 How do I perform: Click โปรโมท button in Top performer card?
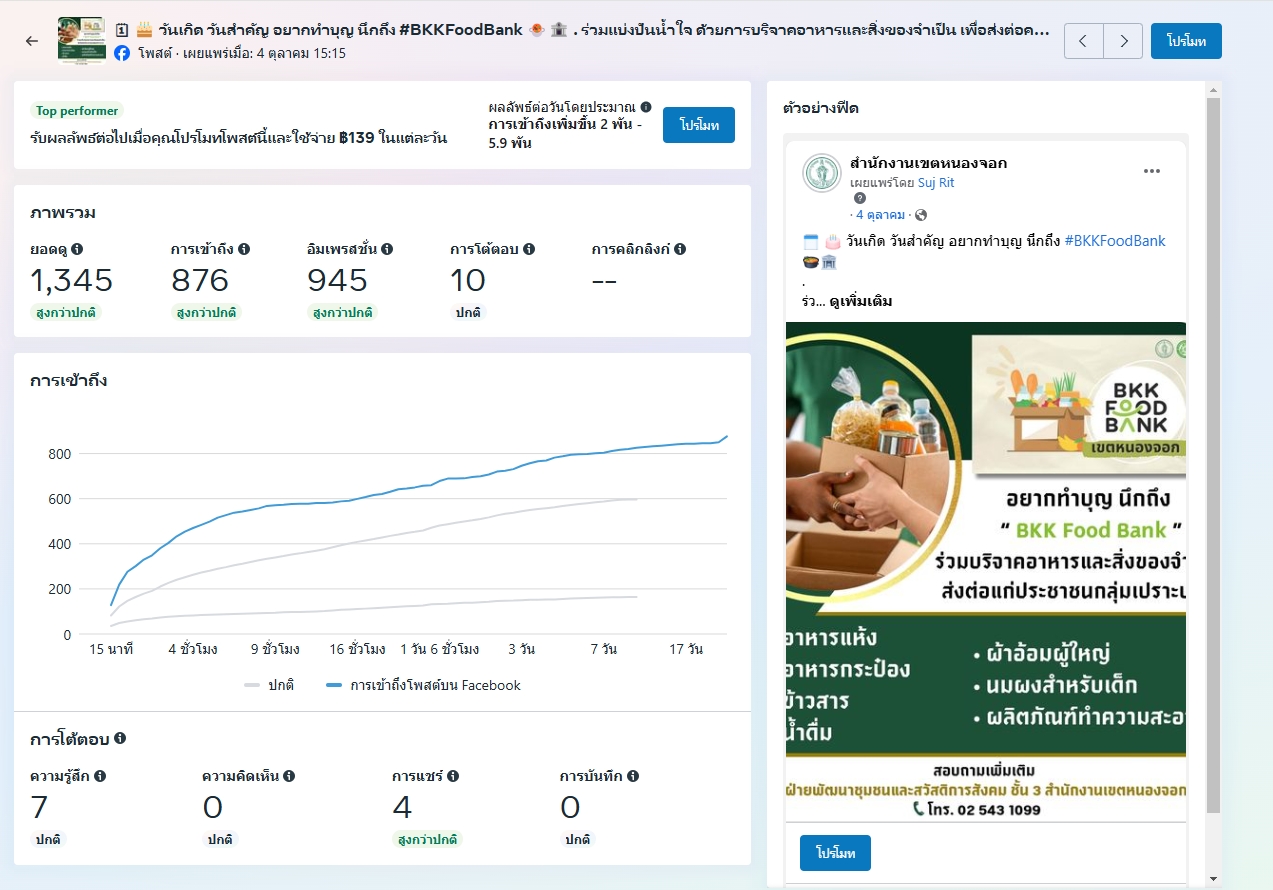(698, 125)
